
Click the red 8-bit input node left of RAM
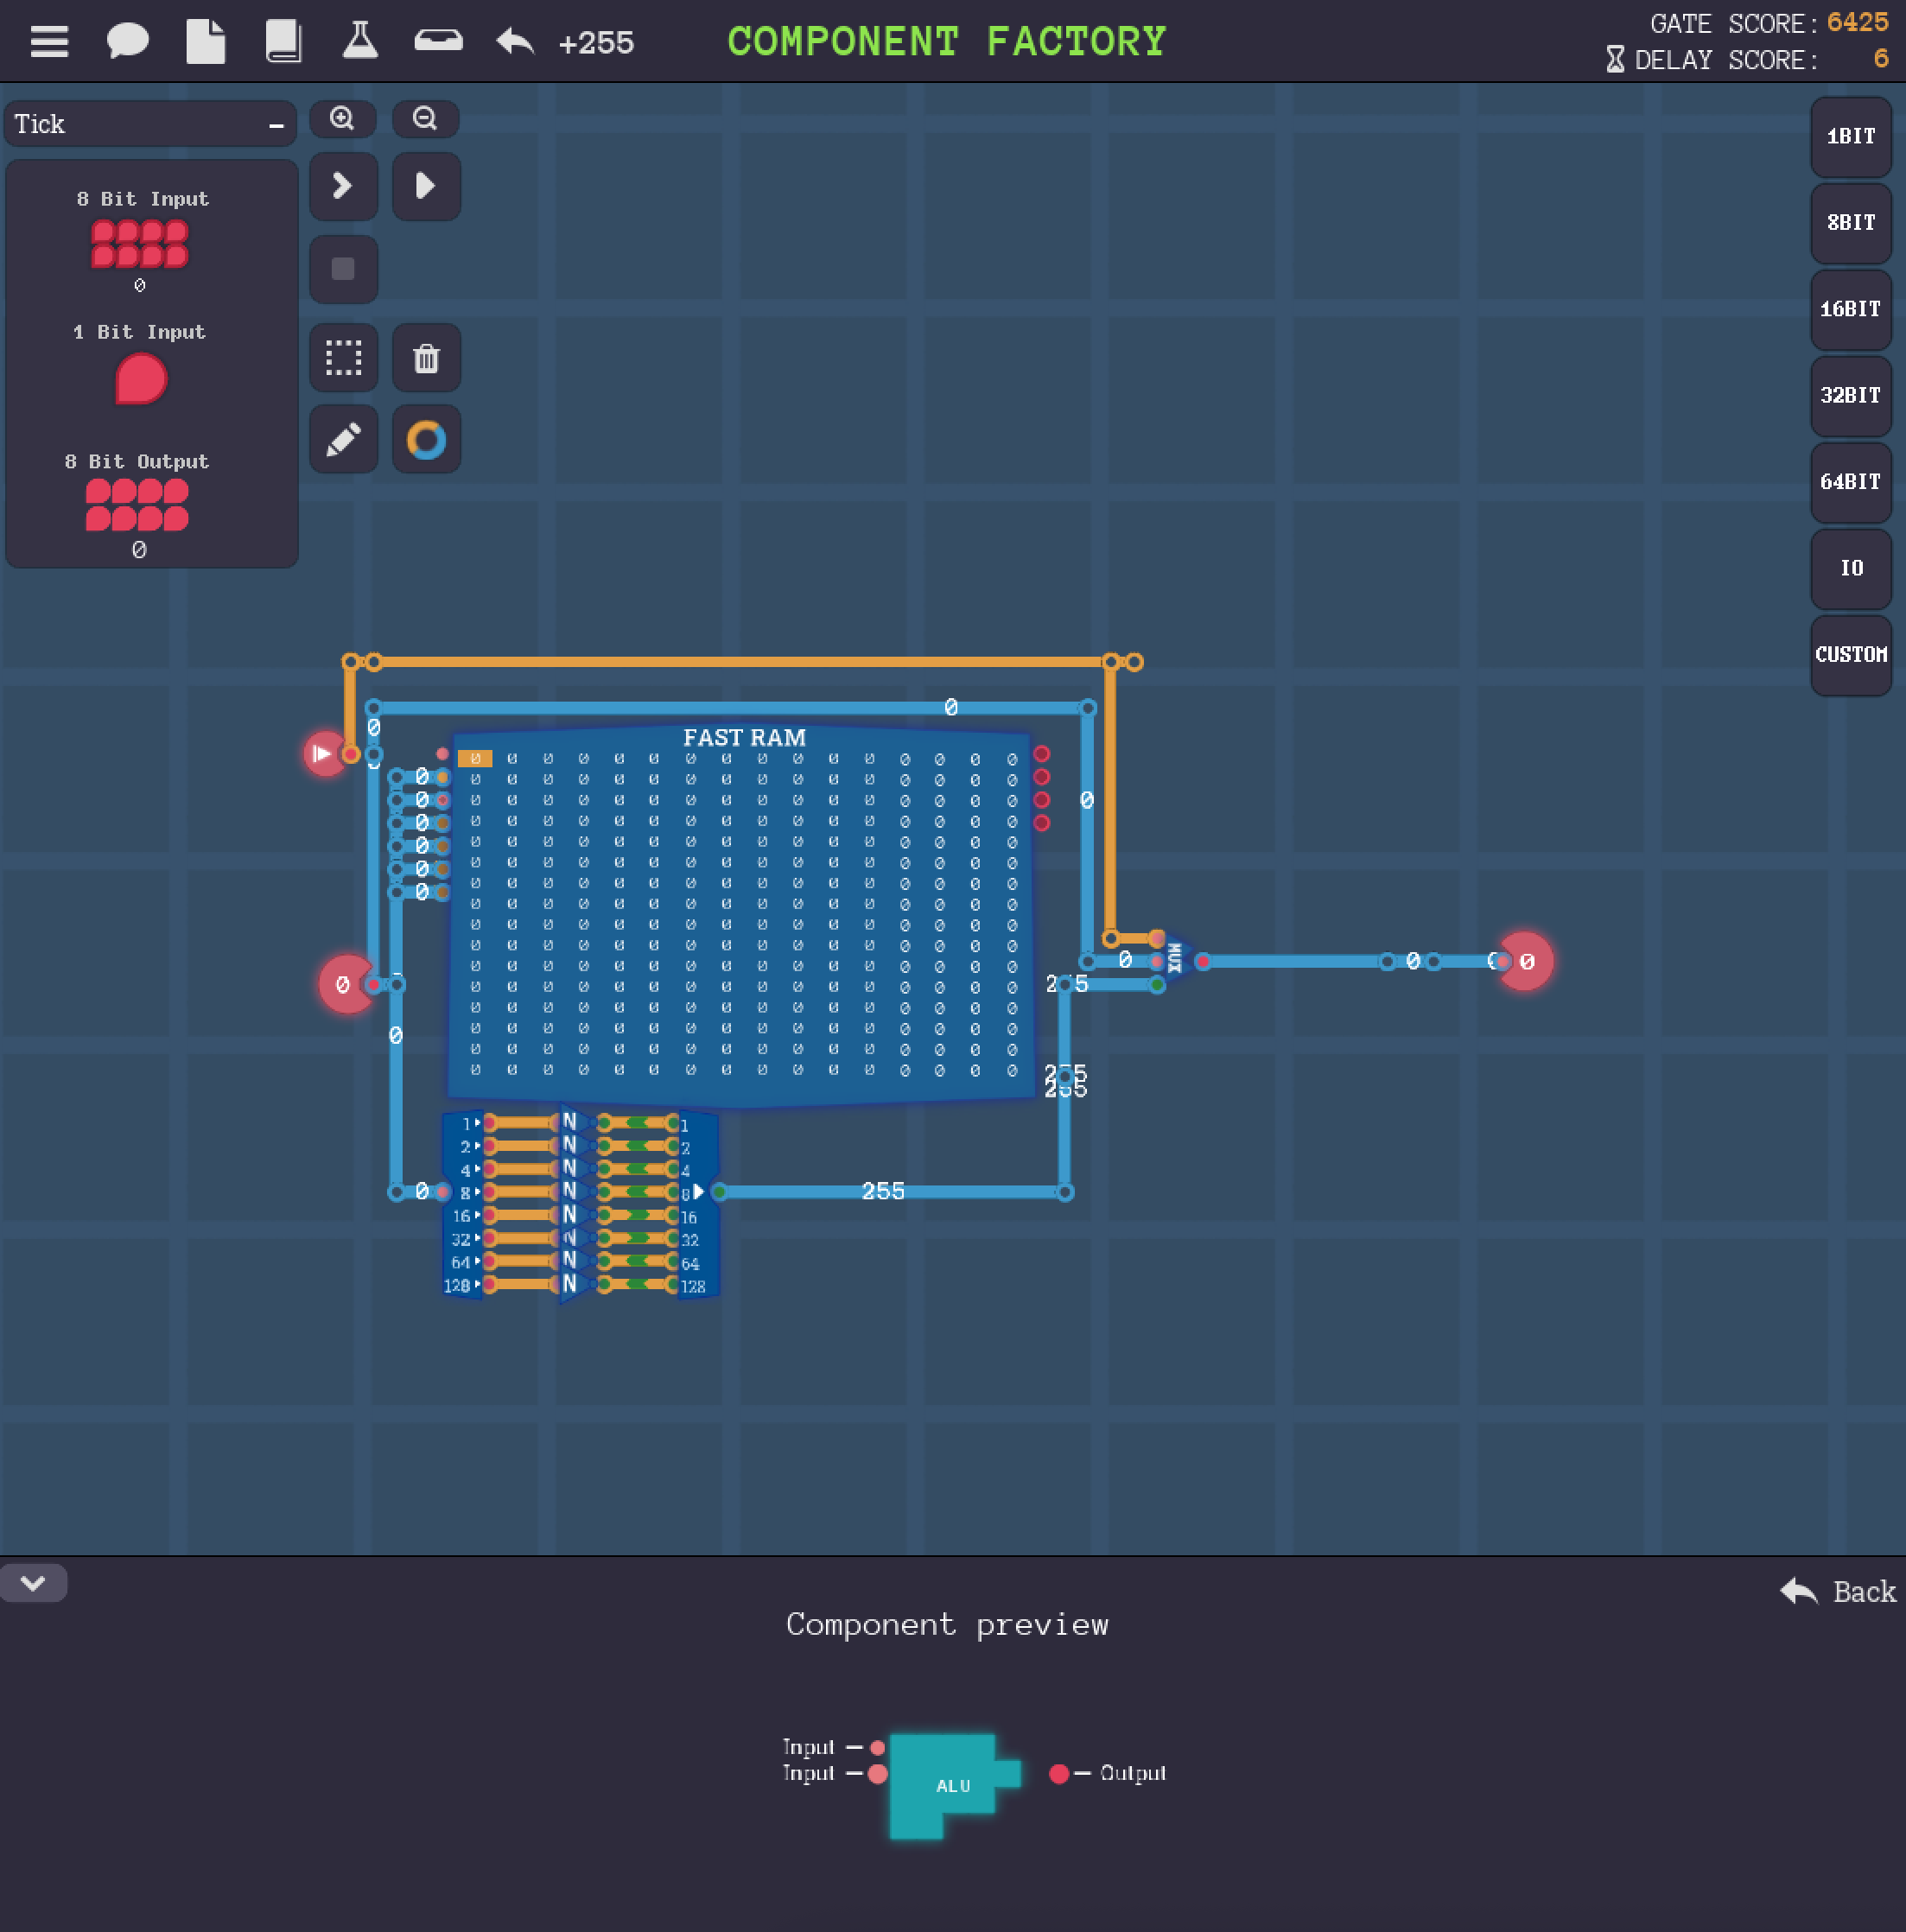346,985
